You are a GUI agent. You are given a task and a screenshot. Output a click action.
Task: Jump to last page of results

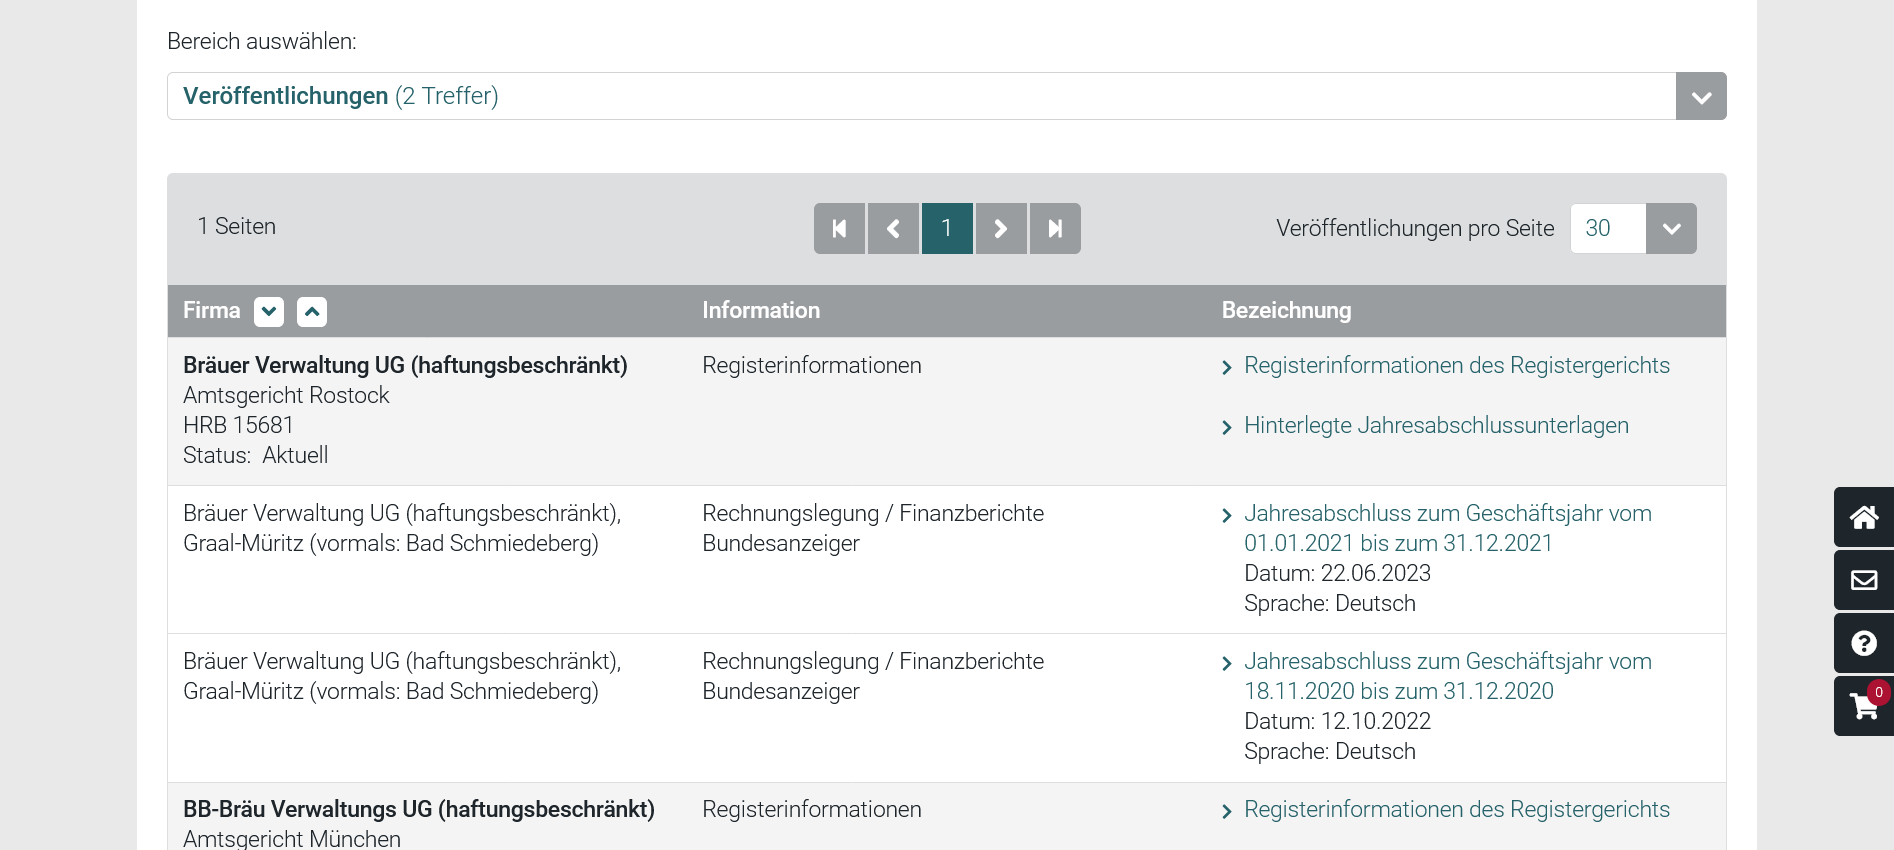[1055, 229]
